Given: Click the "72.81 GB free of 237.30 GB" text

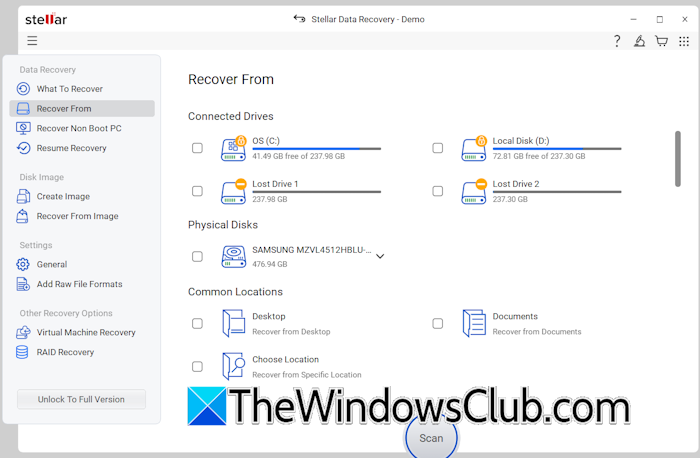Looking at the screenshot, I should tap(539, 156).
